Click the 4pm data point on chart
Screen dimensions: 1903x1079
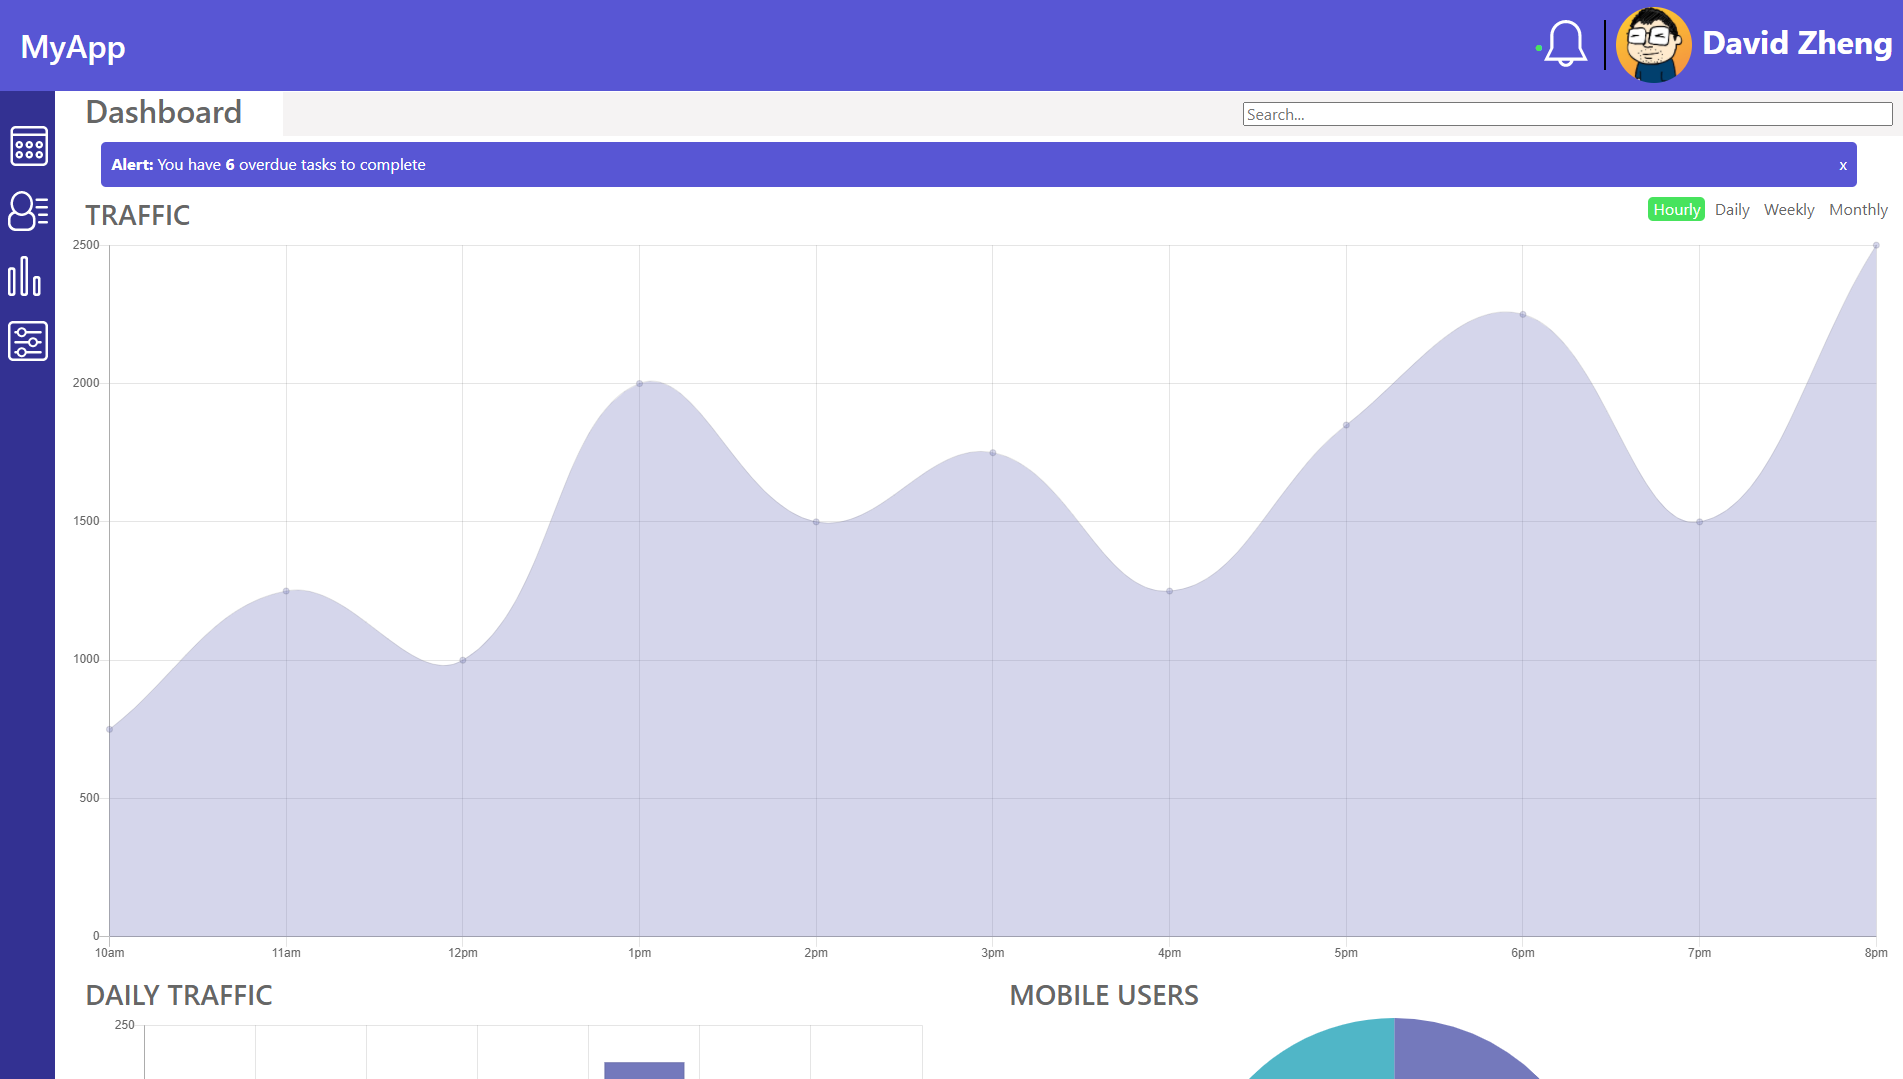pyautogui.click(x=1170, y=591)
